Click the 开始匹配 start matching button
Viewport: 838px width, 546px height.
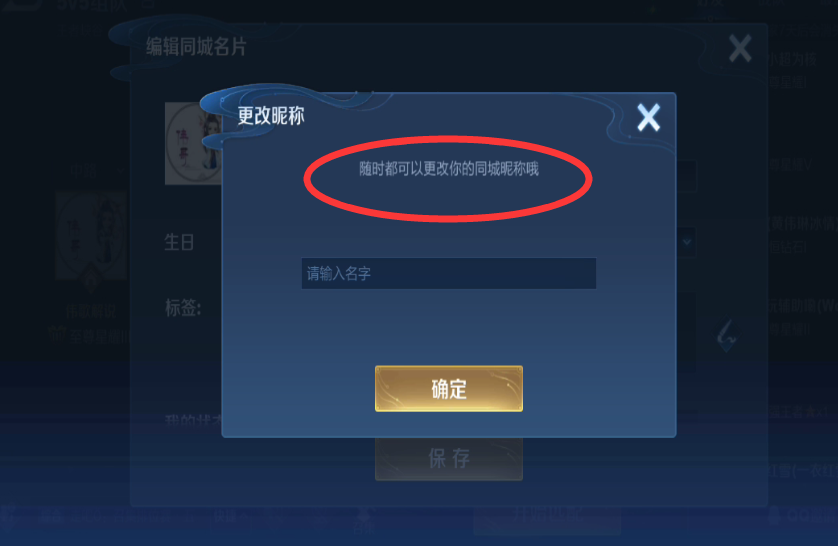click(x=547, y=516)
